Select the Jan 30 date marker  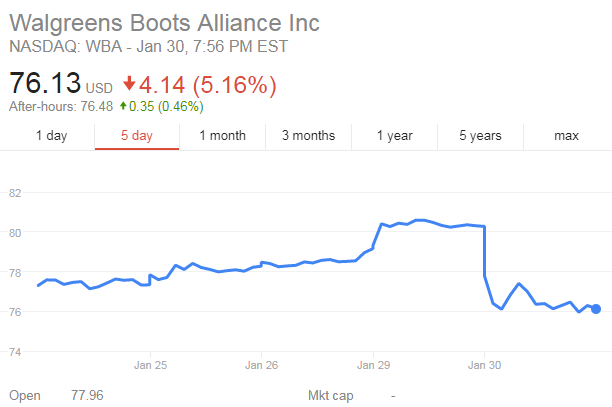(x=485, y=363)
